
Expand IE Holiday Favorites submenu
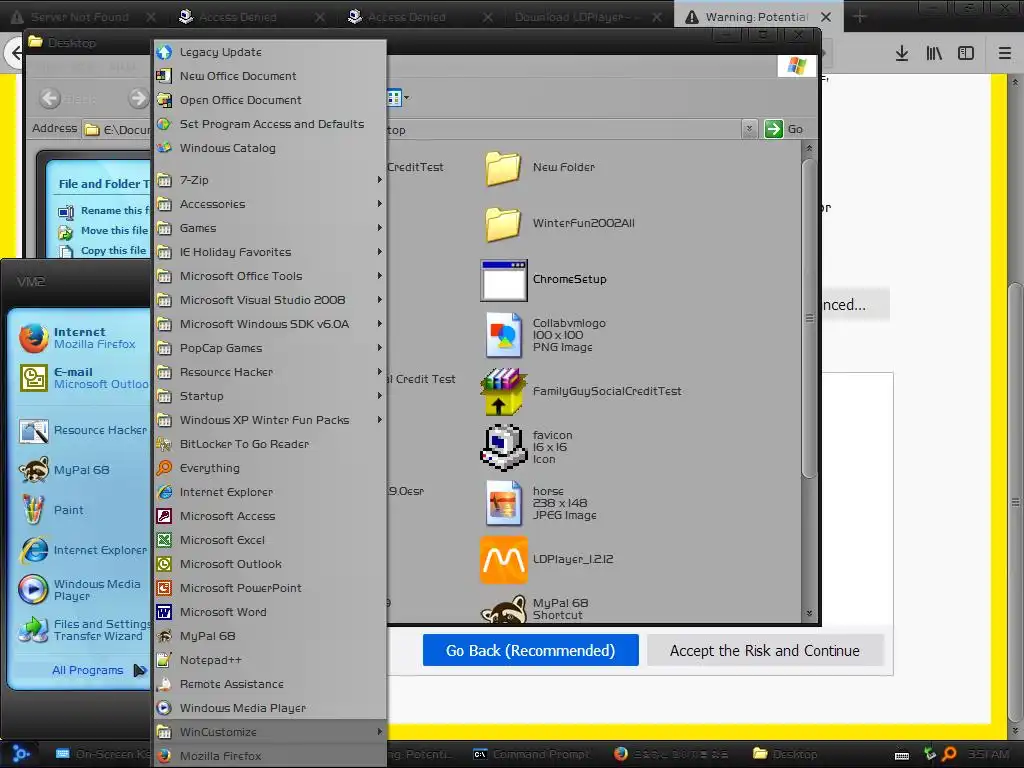pyautogui.click(x=270, y=252)
